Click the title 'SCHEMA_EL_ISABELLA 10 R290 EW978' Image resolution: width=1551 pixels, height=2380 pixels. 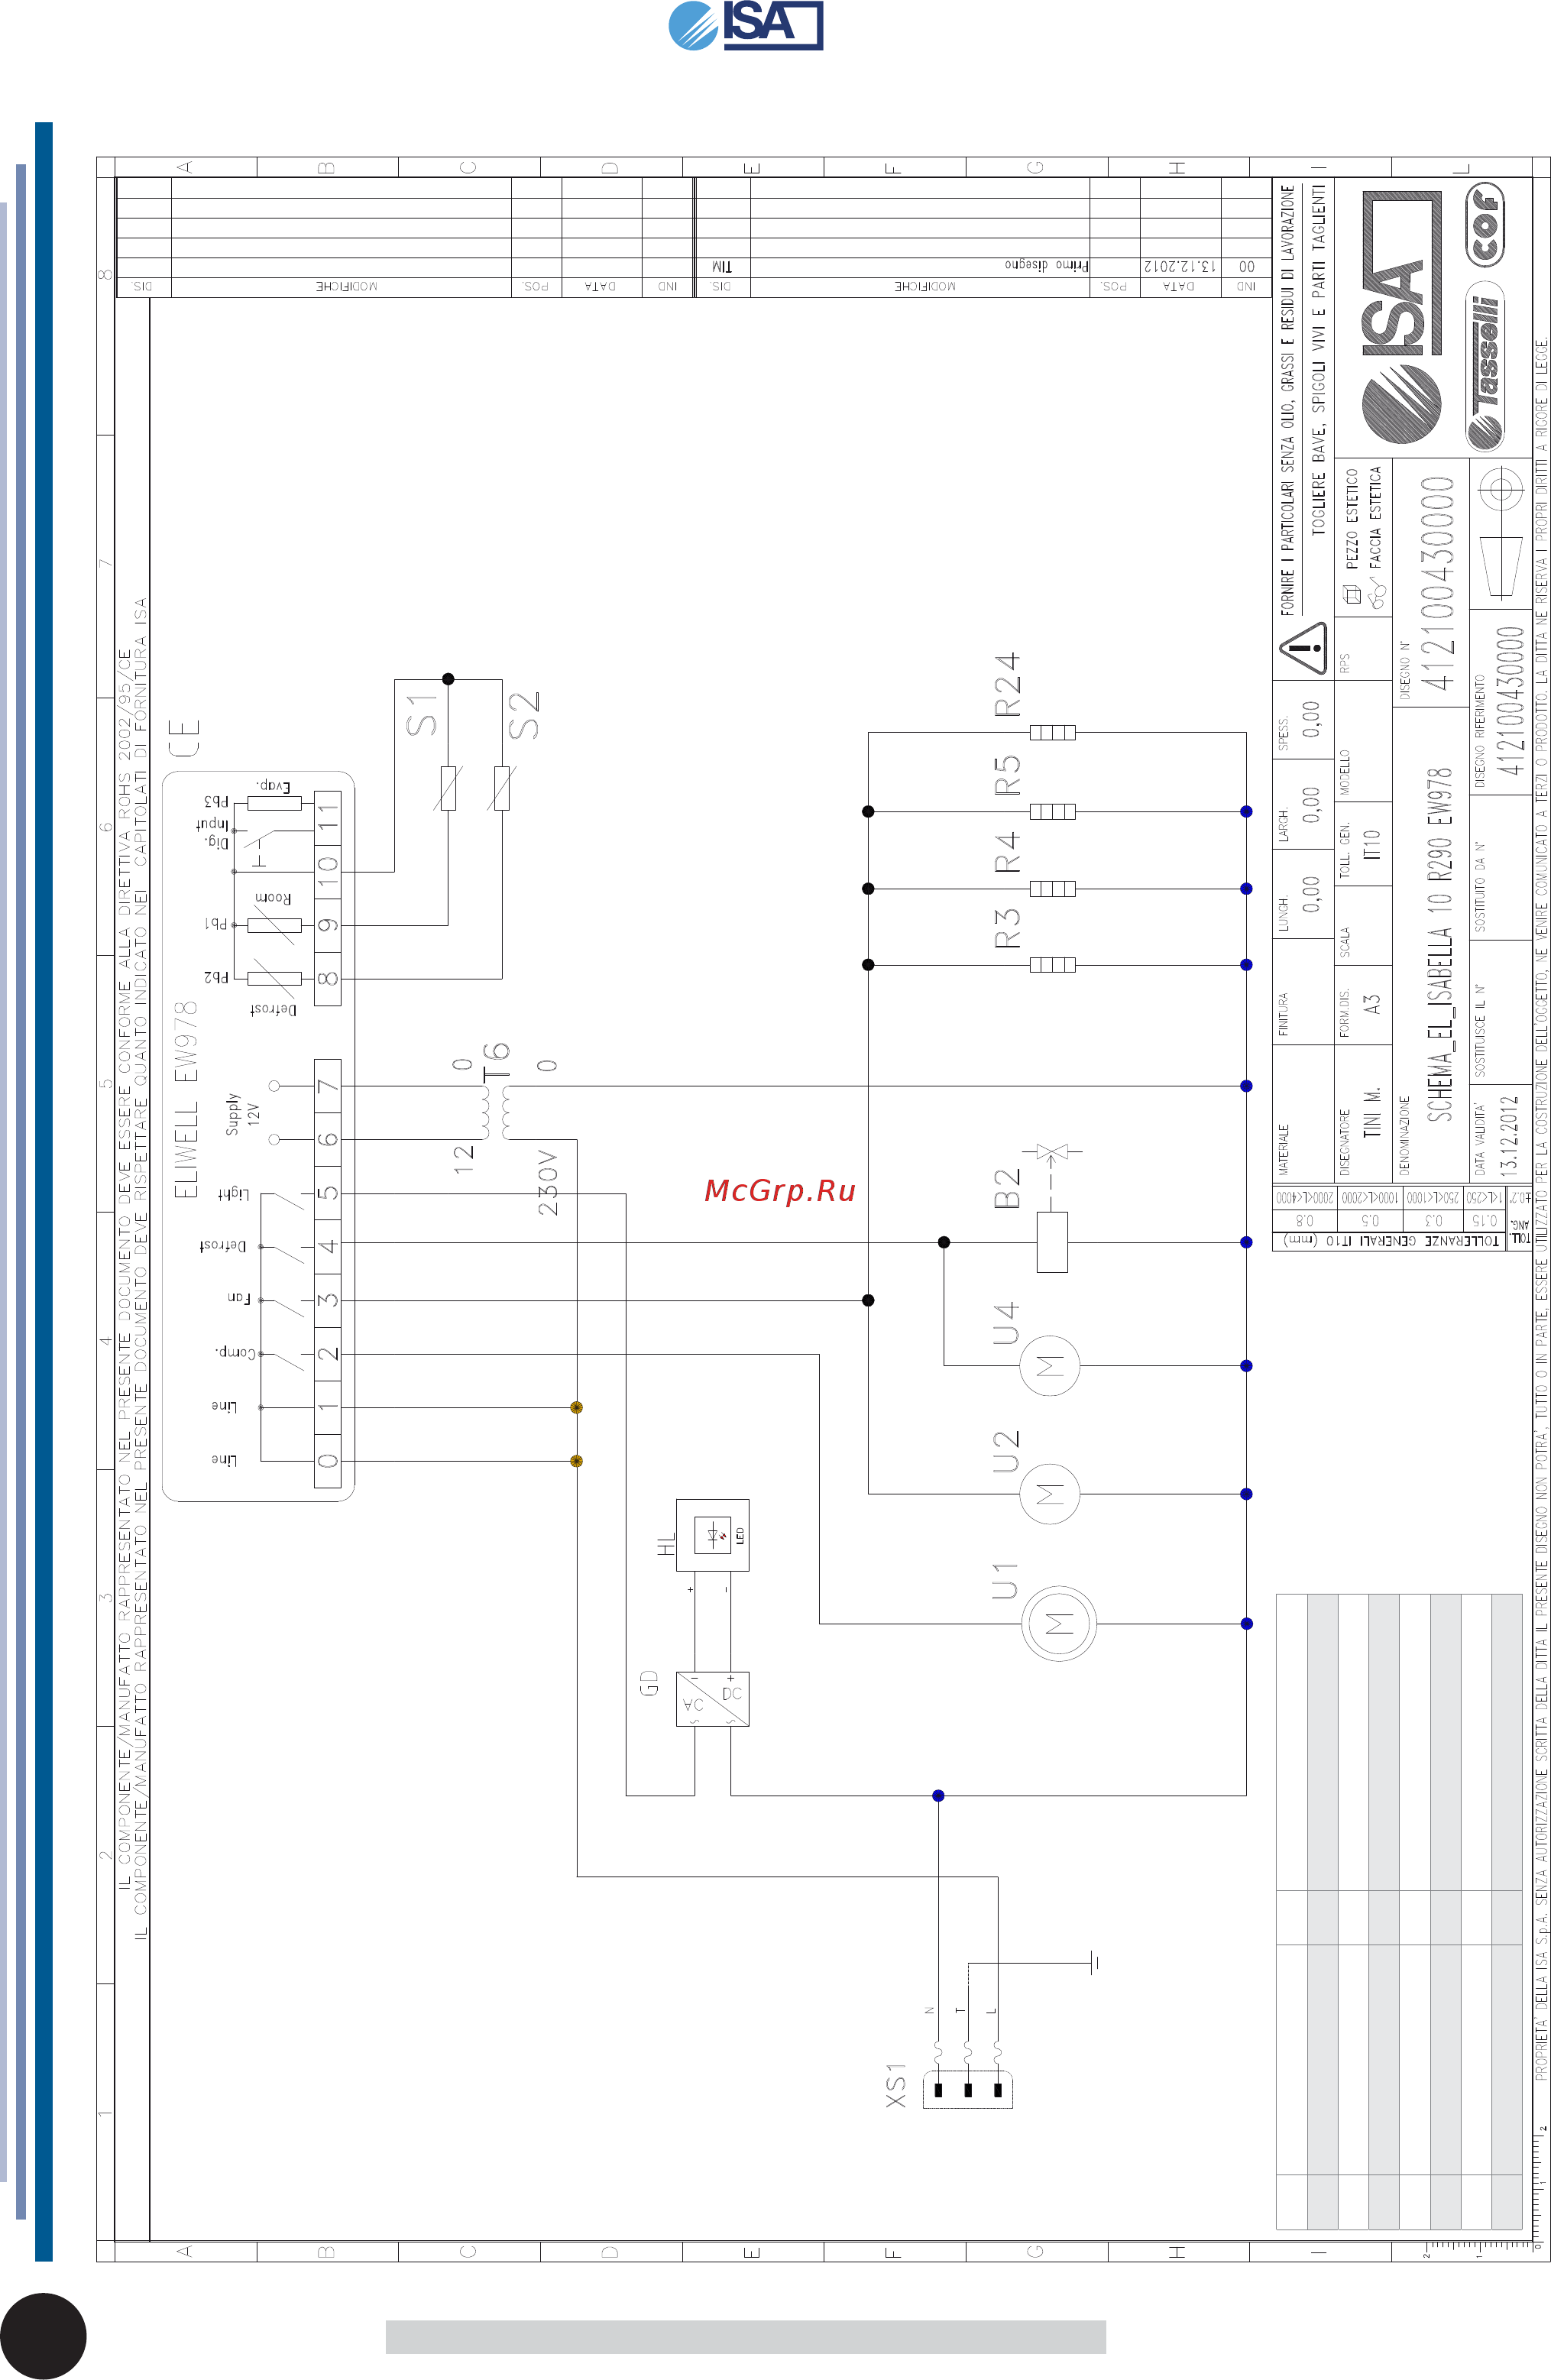click(1439, 944)
